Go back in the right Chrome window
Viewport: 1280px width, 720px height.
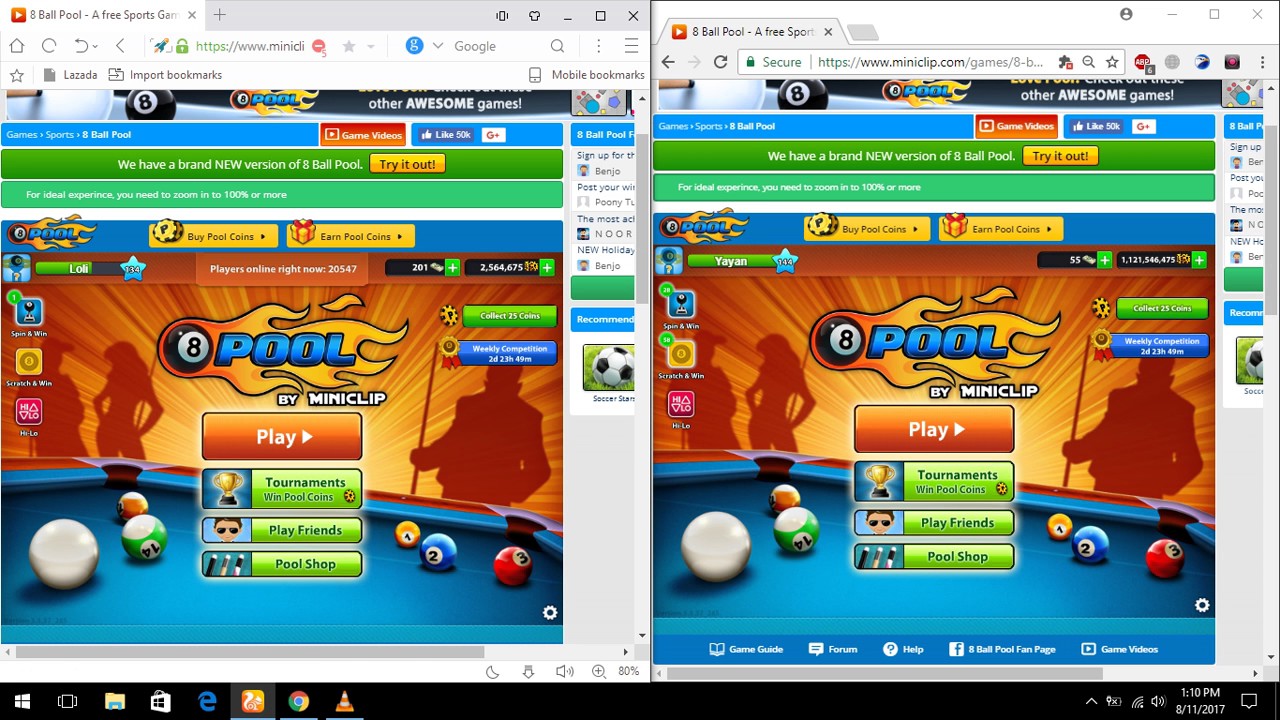668,62
